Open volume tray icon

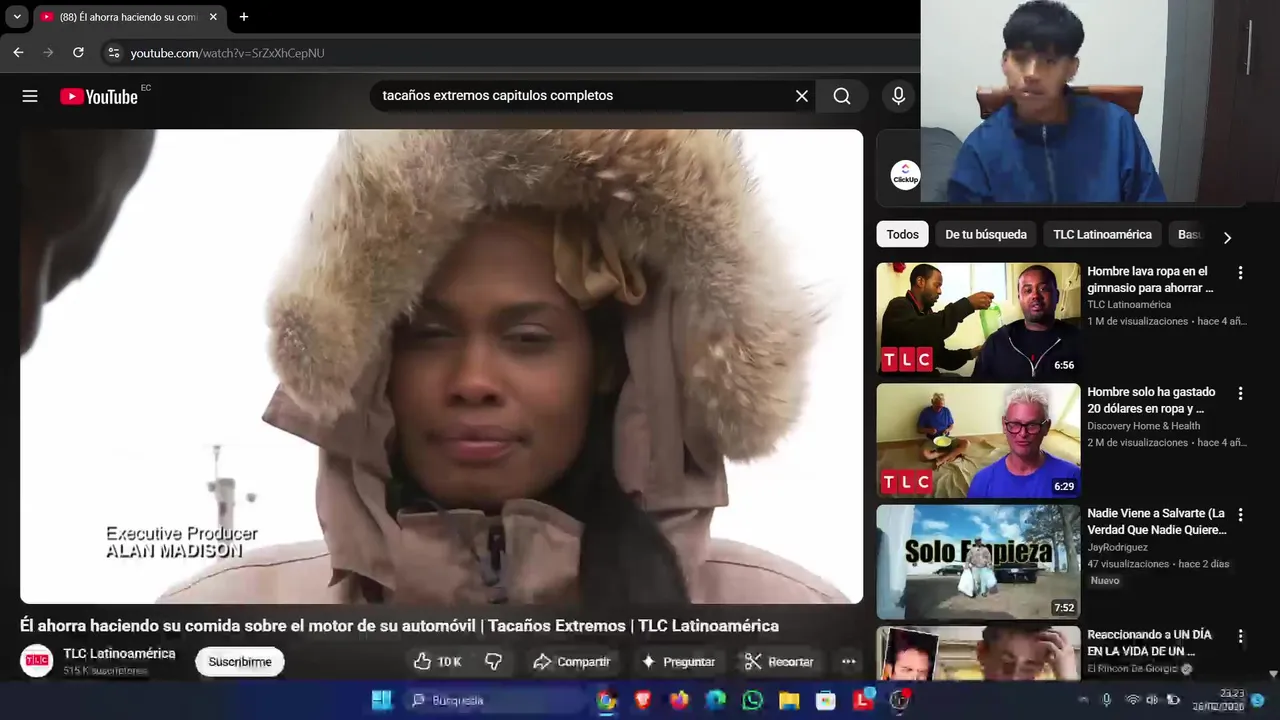[x=1152, y=700]
